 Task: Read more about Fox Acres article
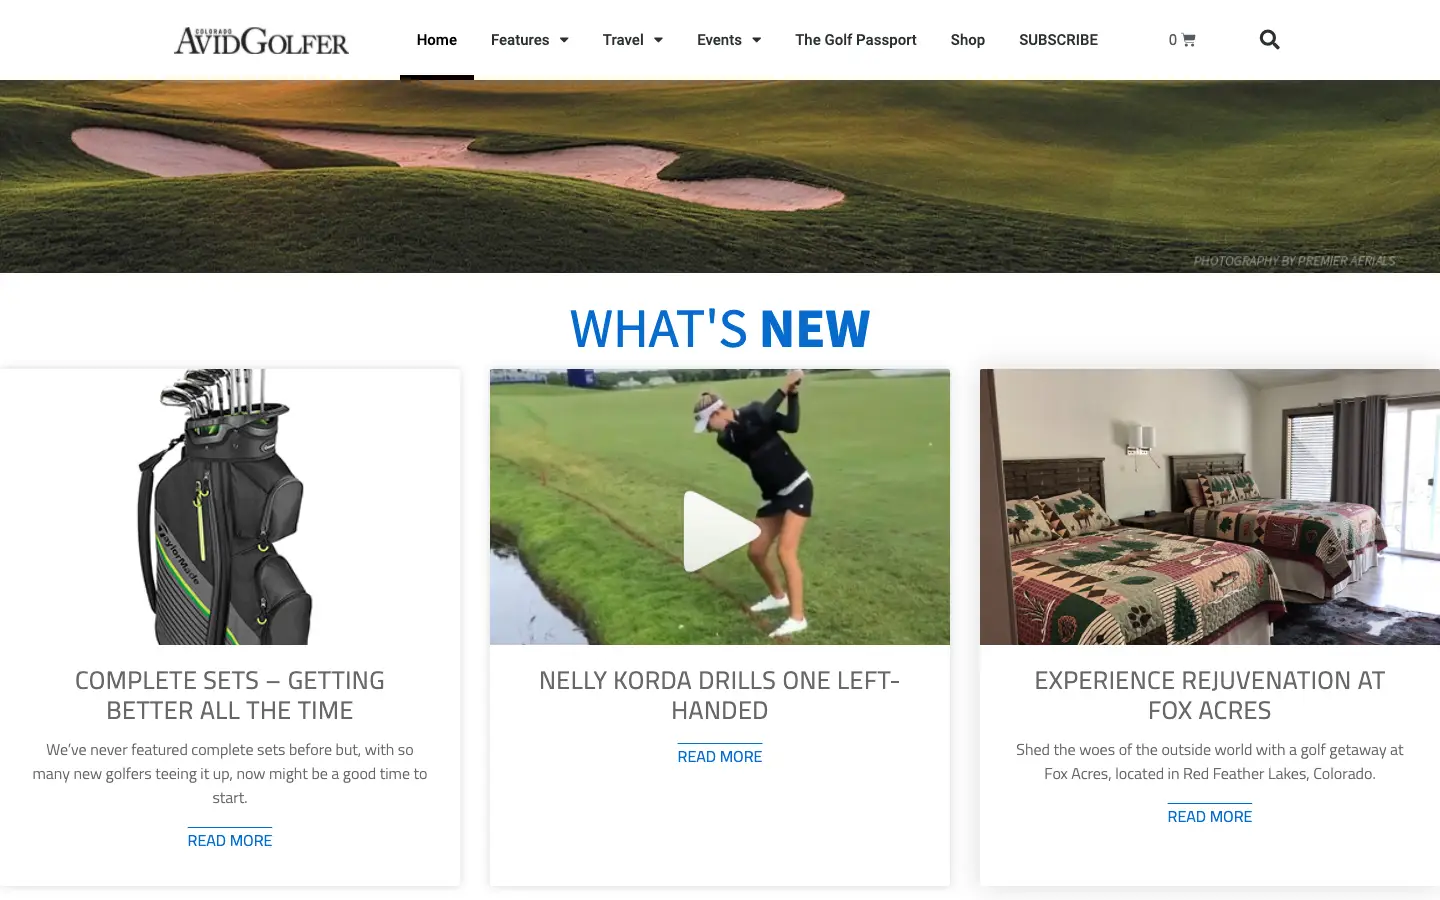(1210, 816)
